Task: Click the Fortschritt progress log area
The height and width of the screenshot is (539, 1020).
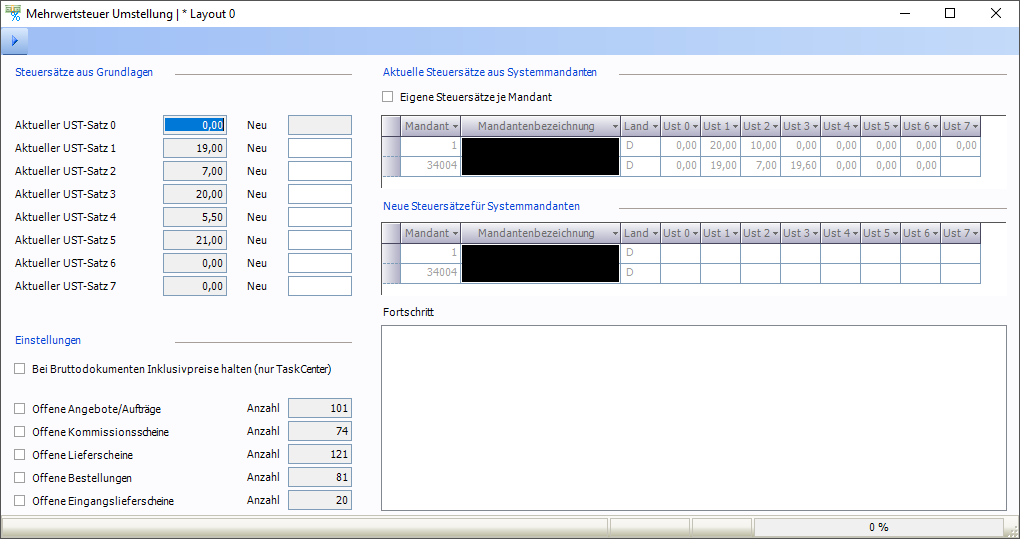Action: pyautogui.click(x=694, y=417)
